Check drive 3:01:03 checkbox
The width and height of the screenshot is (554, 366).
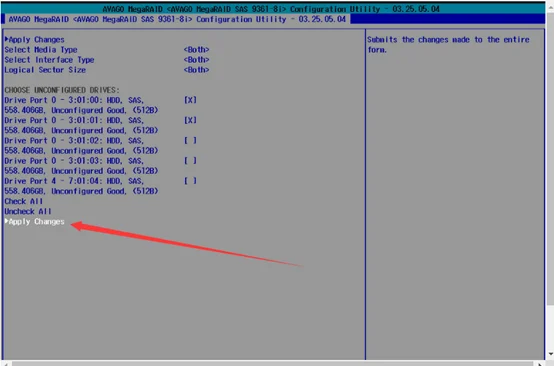(x=190, y=161)
